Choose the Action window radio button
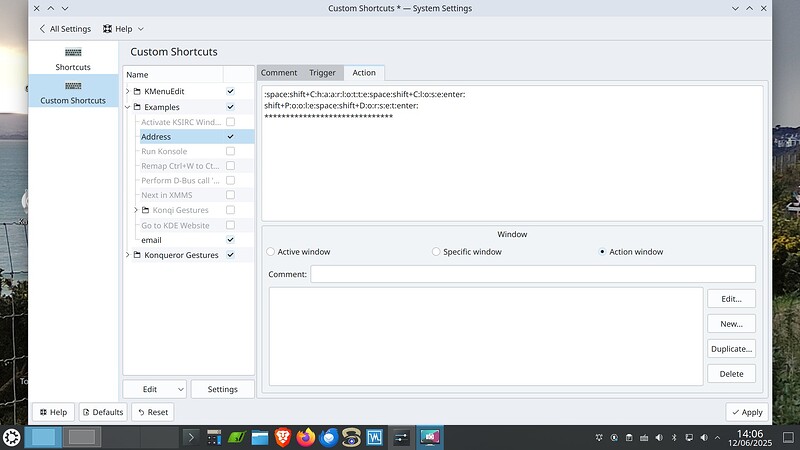800x450 pixels. tap(602, 252)
